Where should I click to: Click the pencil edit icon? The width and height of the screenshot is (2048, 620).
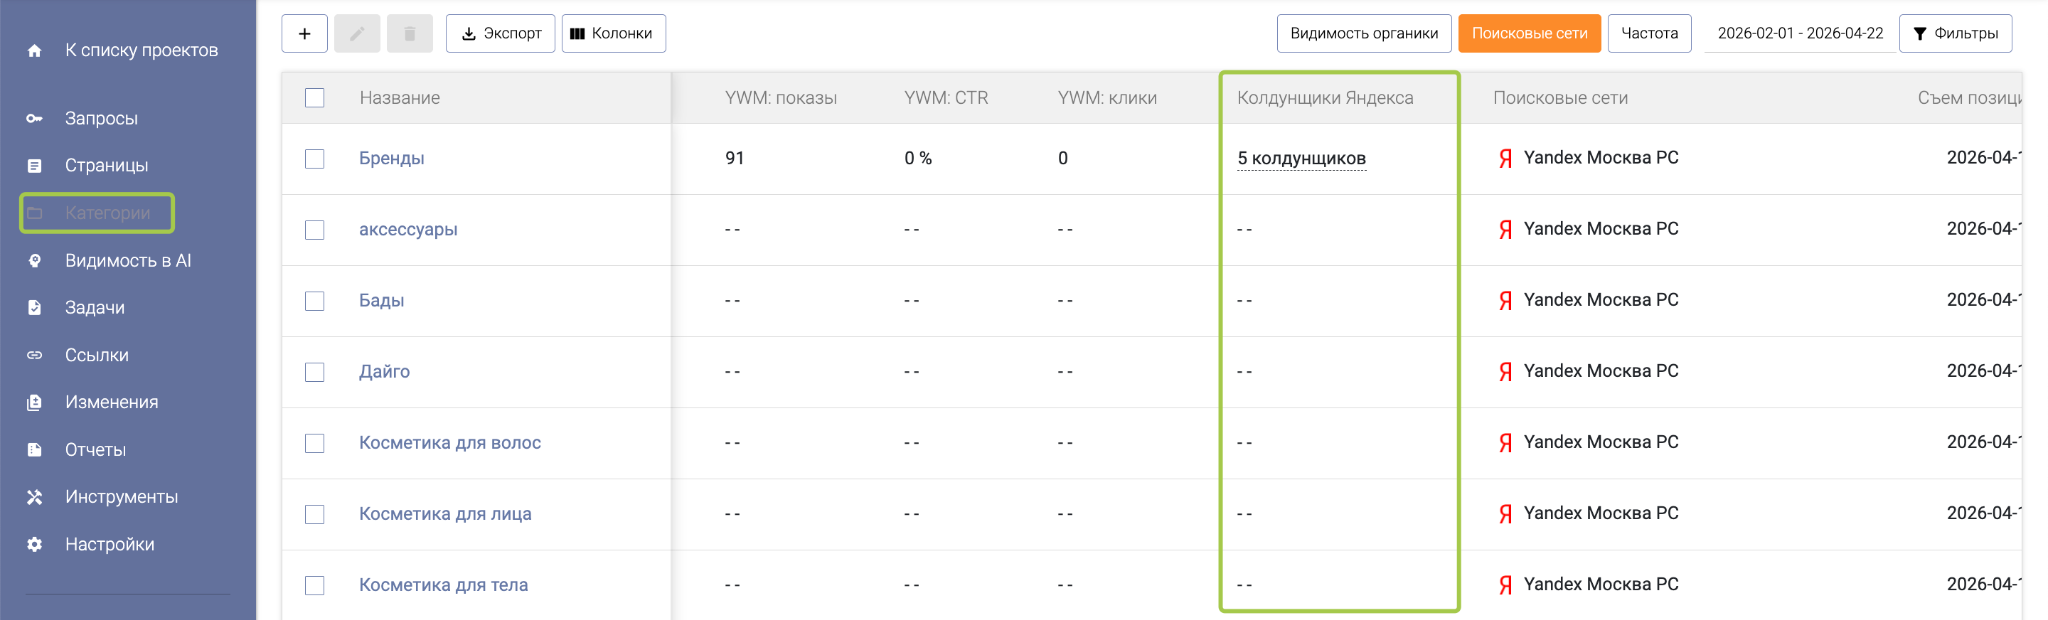point(357,34)
